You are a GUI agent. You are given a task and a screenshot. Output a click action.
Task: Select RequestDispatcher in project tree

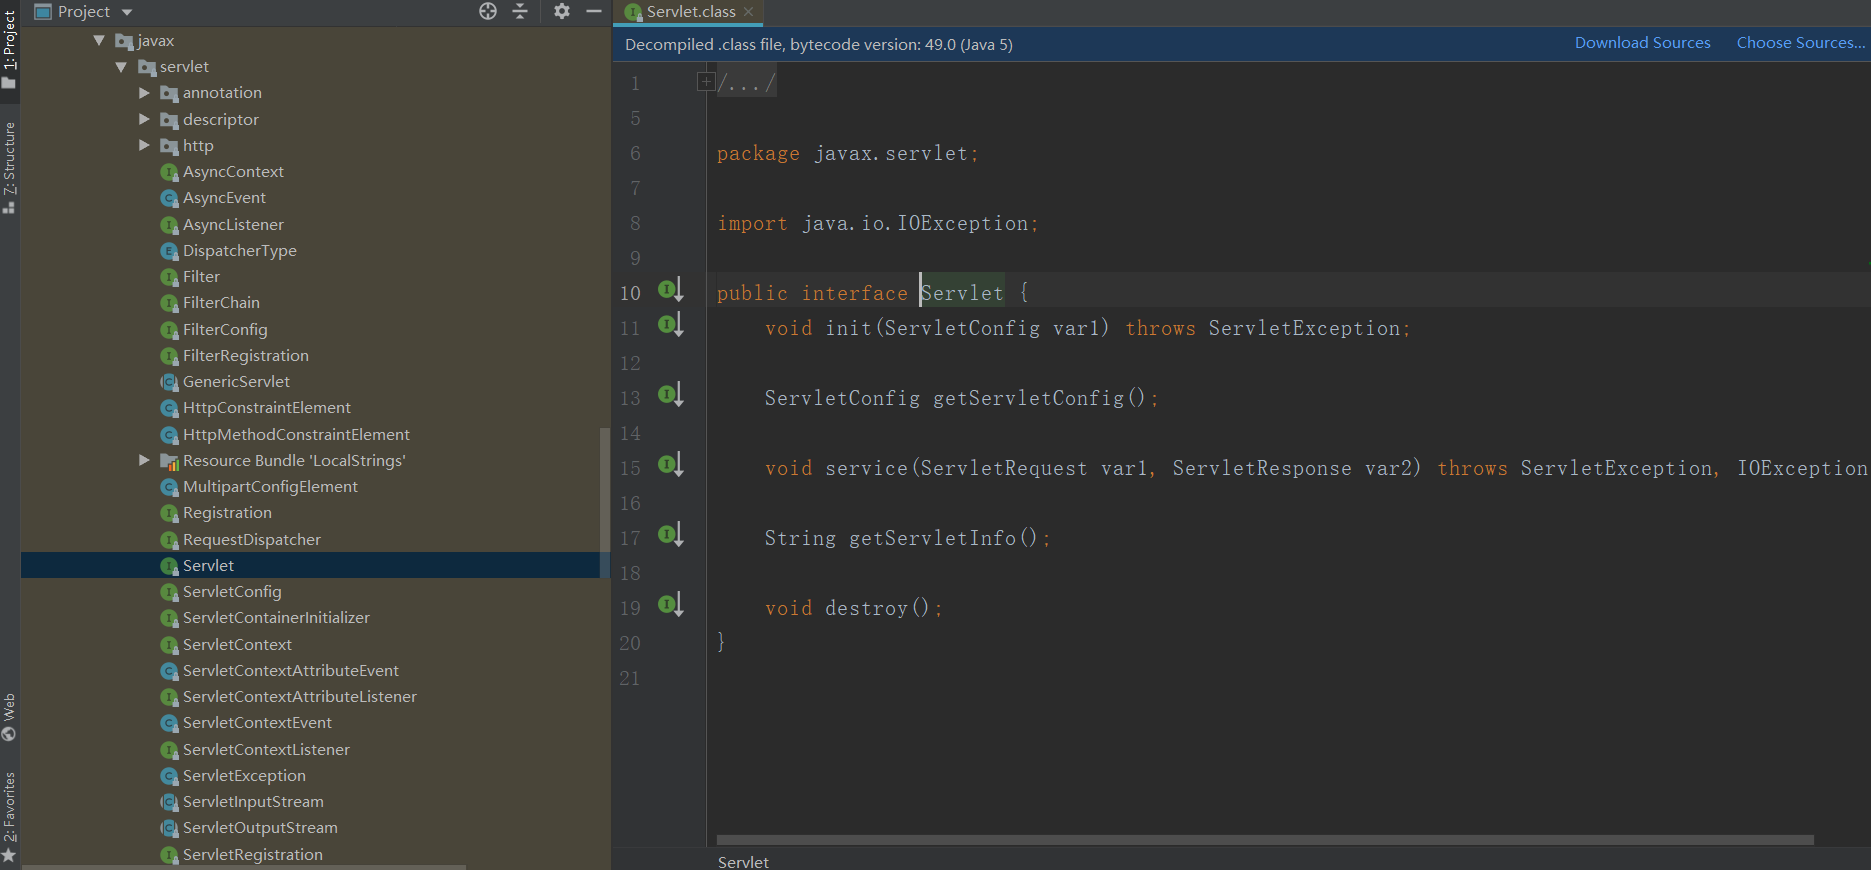pos(252,540)
